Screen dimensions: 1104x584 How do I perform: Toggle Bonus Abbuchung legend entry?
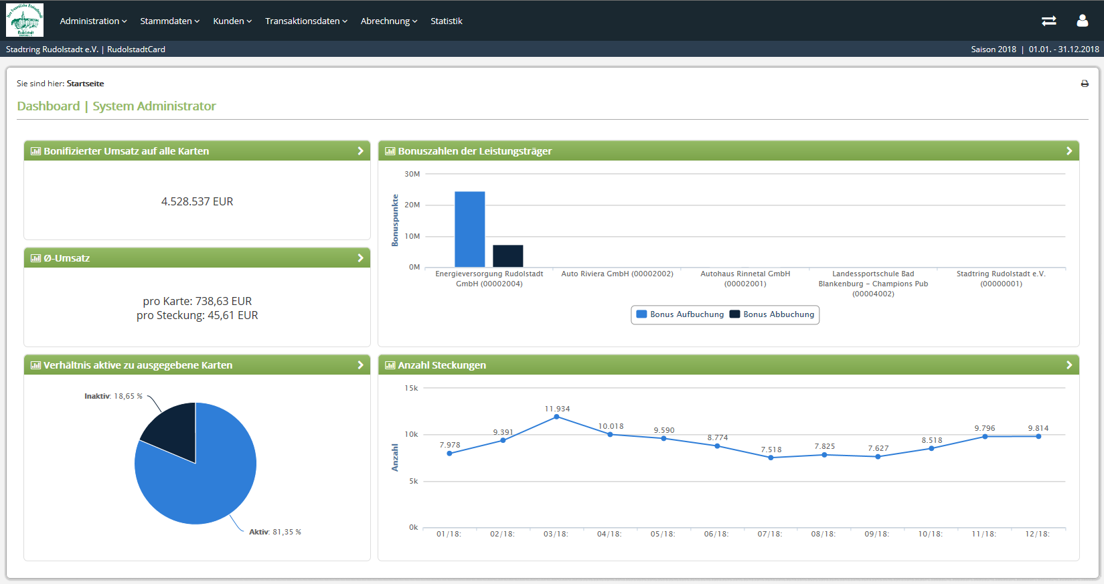point(772,314)
